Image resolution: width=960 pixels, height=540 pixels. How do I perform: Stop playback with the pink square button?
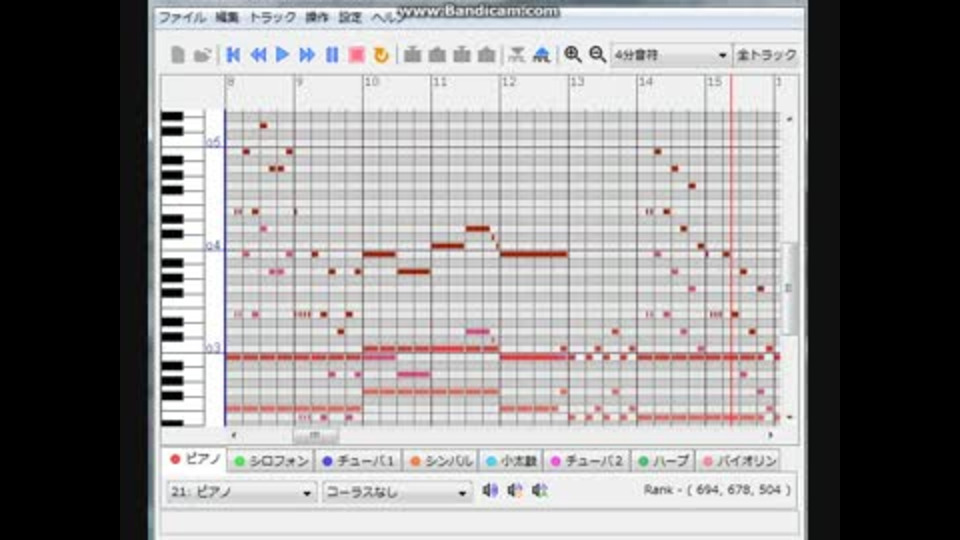pyautogui.click(x=356, y=55)
